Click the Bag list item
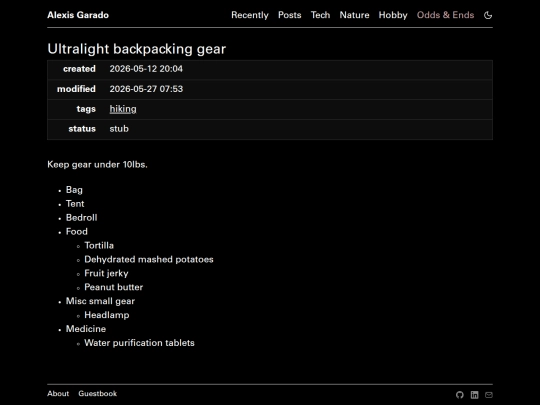Screen dimensions: 540x405 [74, 190]
